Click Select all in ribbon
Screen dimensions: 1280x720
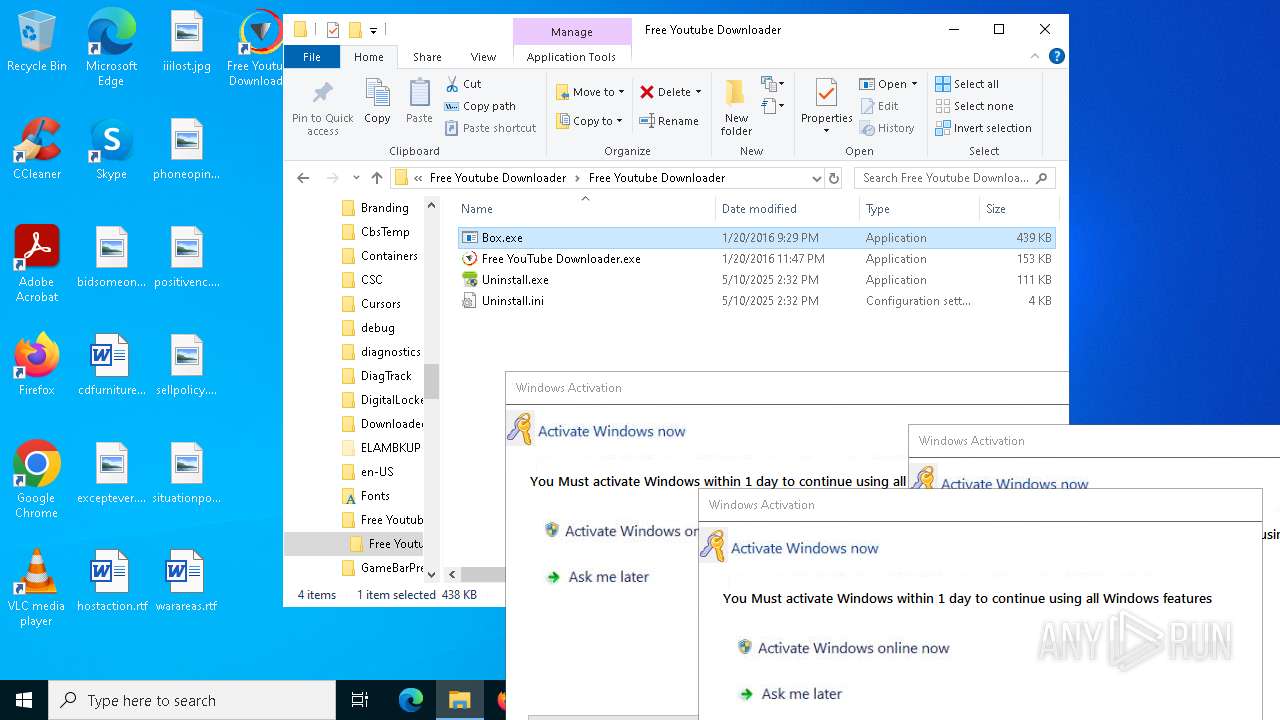[x=967, y=84]
